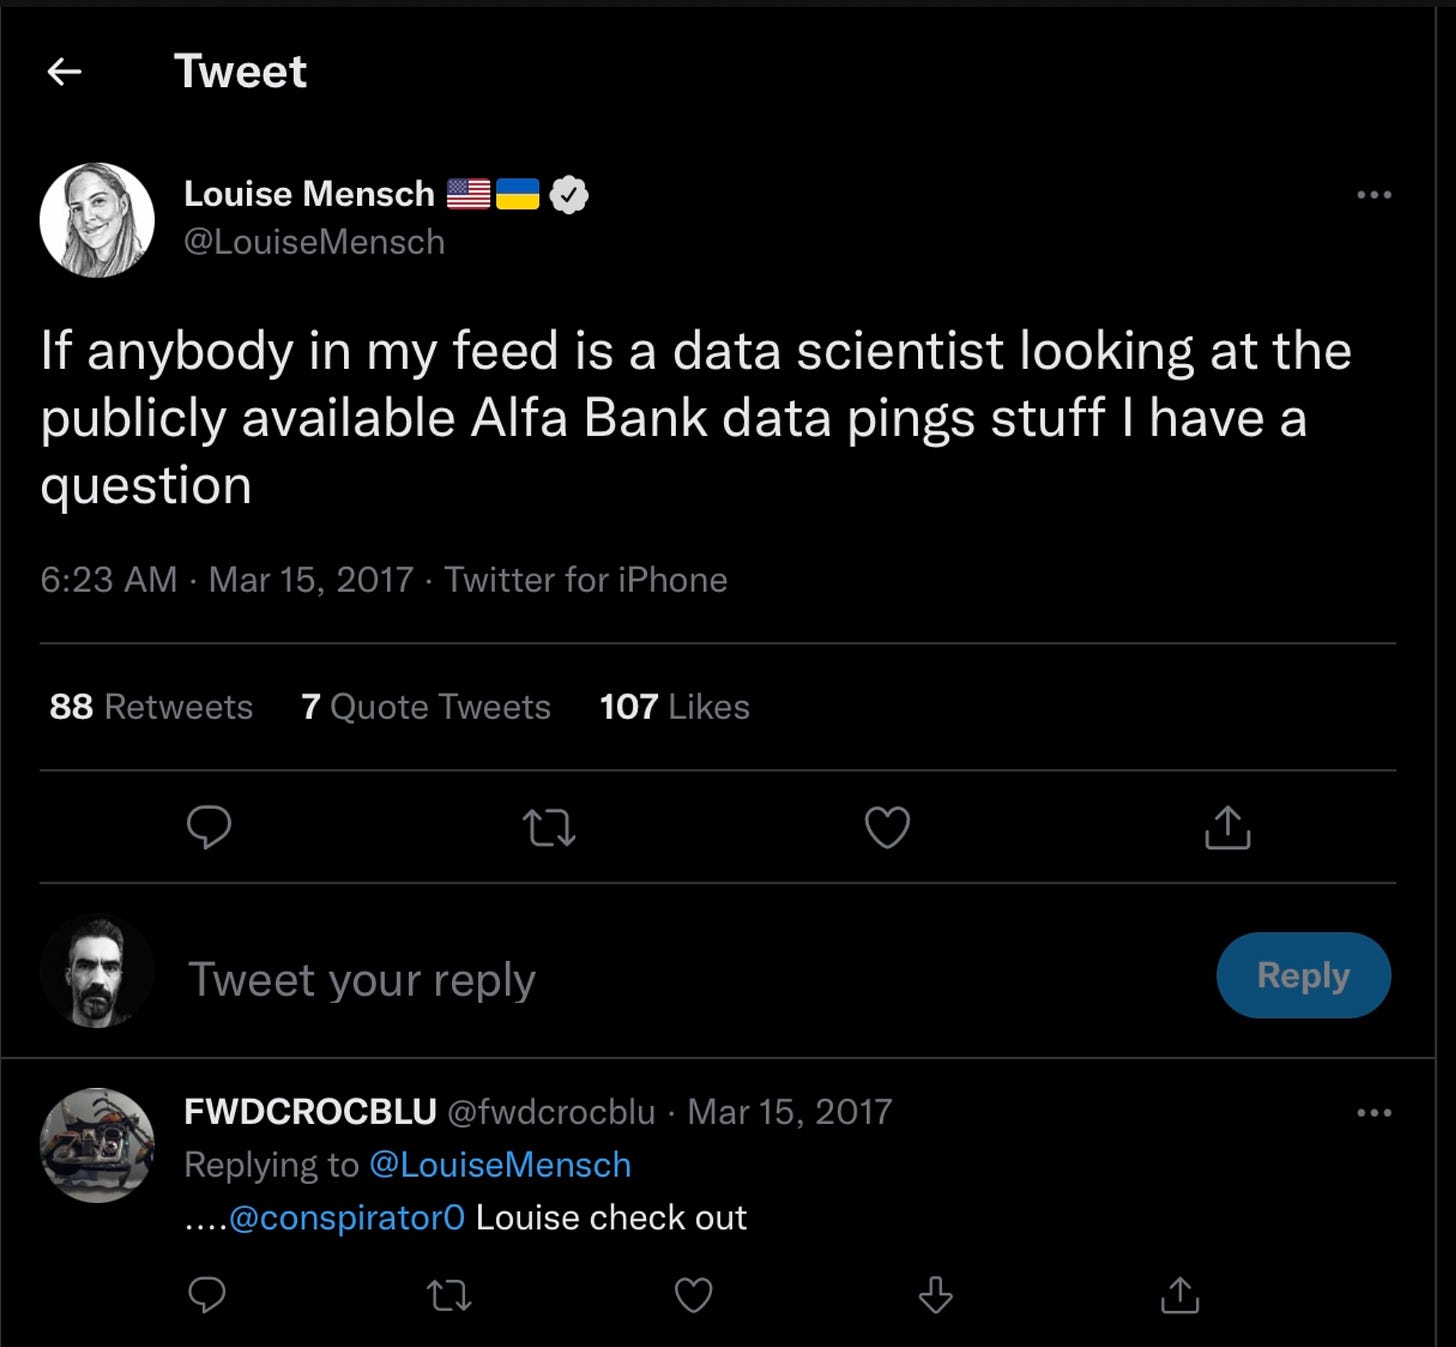Share the main tweet via share icon
The height and width of the screenshot is (1347, 1456).
(1228, 828)
